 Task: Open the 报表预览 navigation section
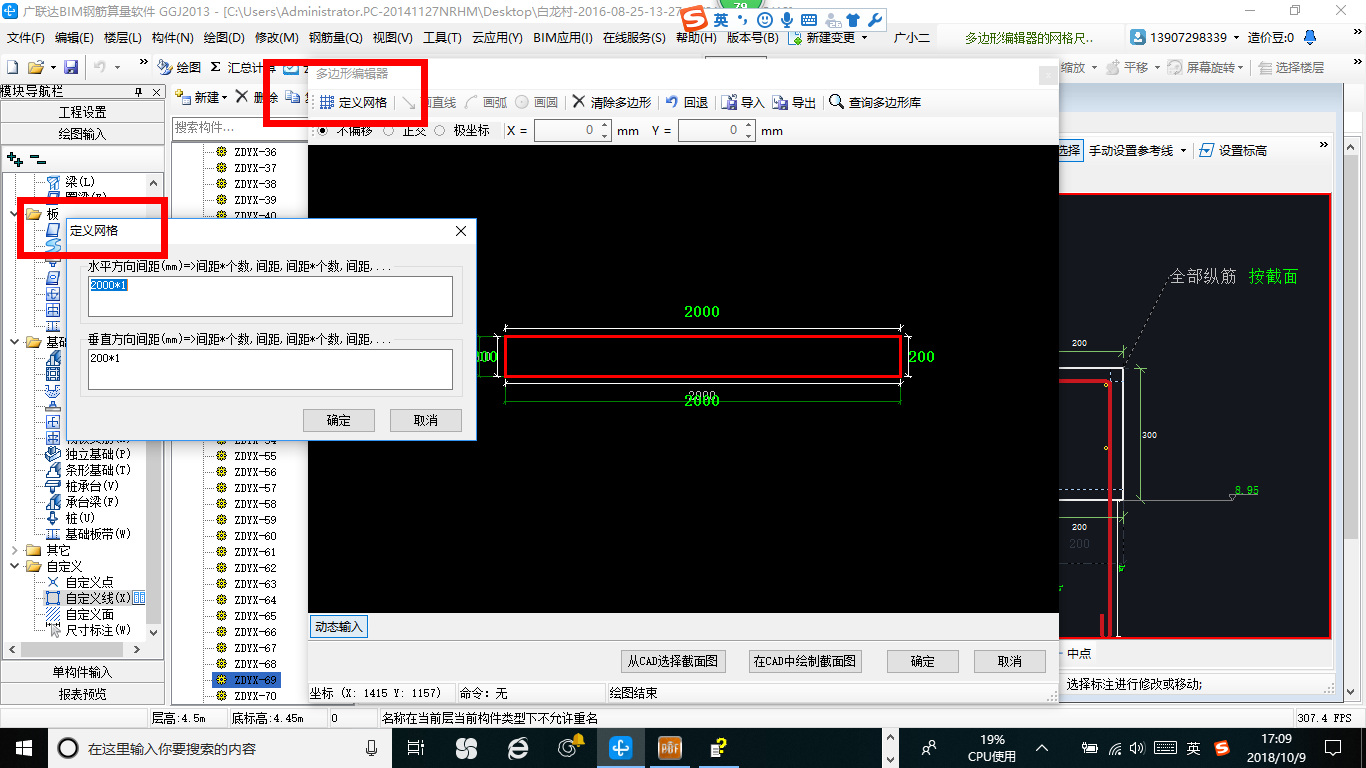(x=82, y=694)
